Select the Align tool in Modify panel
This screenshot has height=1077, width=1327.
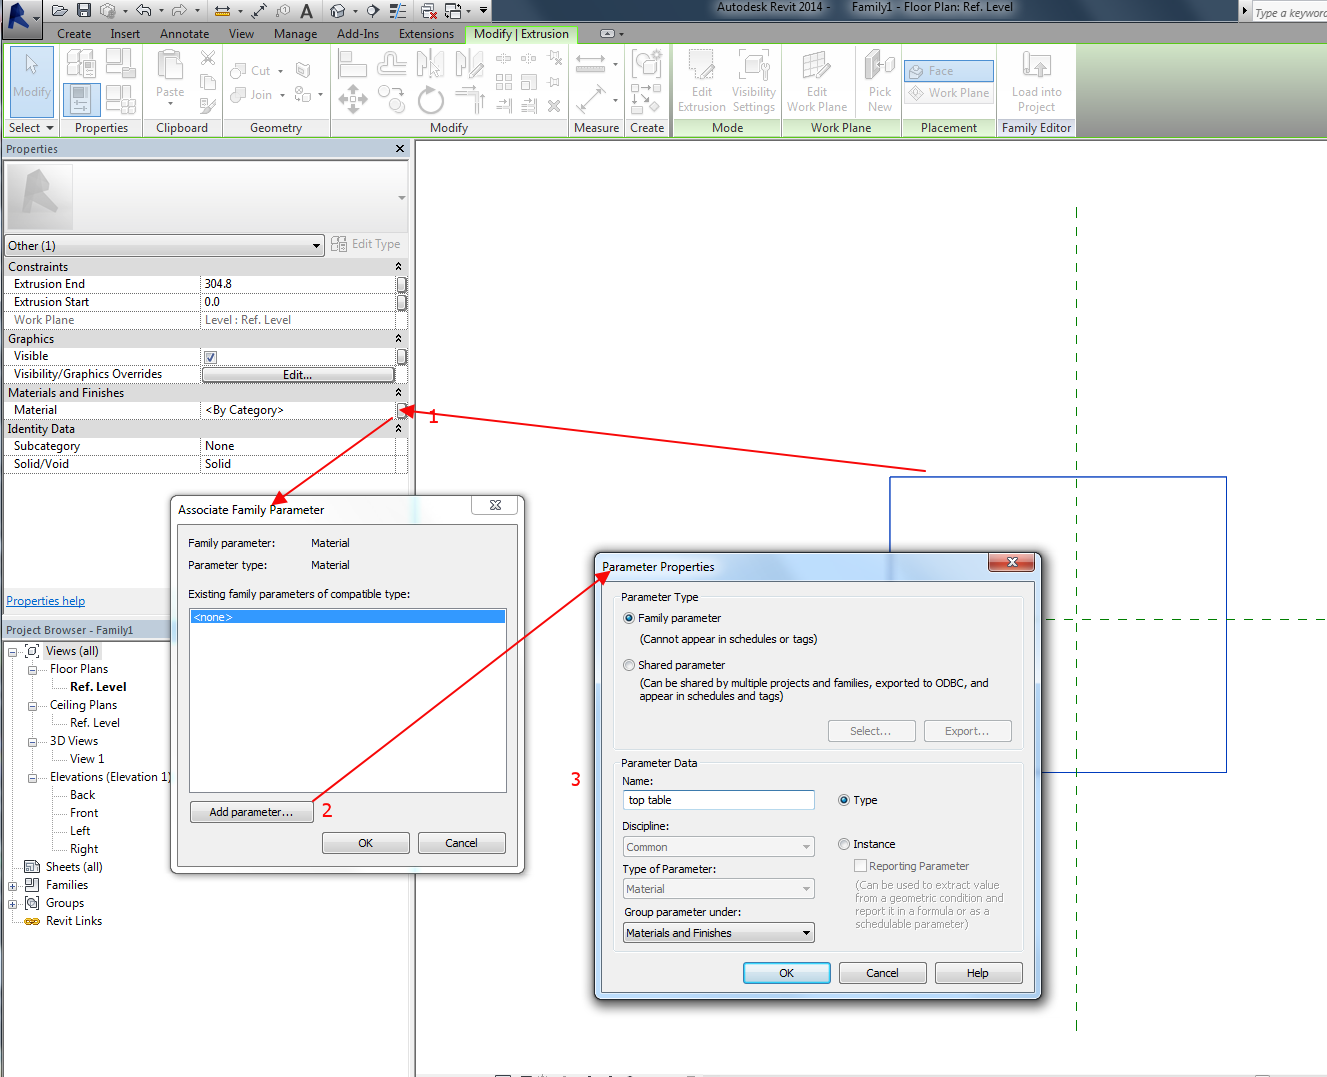click(x=352, y=63)
